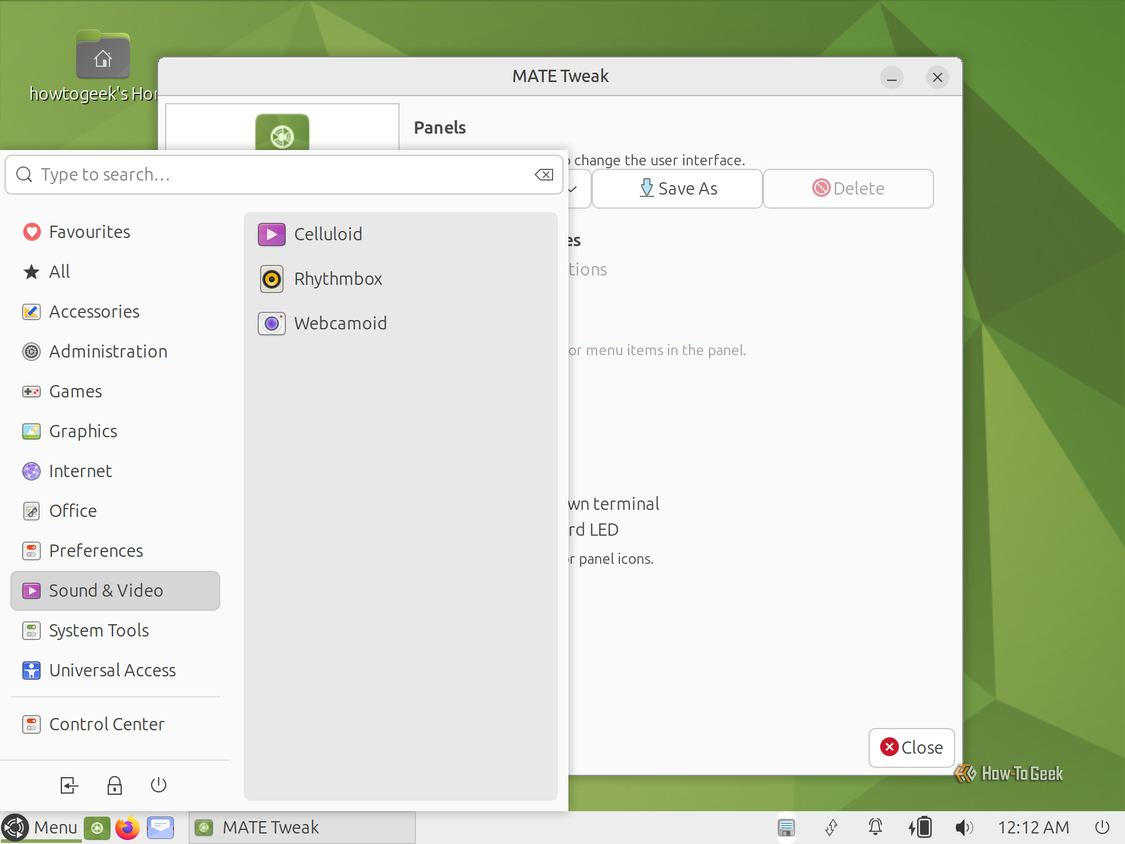Click the show desktop tray icon
This screenshot has width=1125, height=844.
(786, 827)
